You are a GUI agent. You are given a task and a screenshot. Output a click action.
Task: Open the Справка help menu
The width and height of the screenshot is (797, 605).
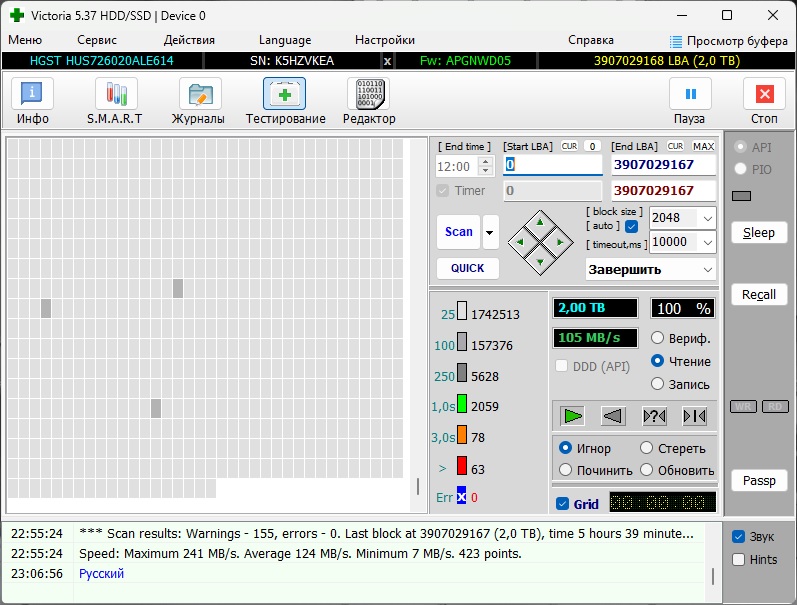591,40
